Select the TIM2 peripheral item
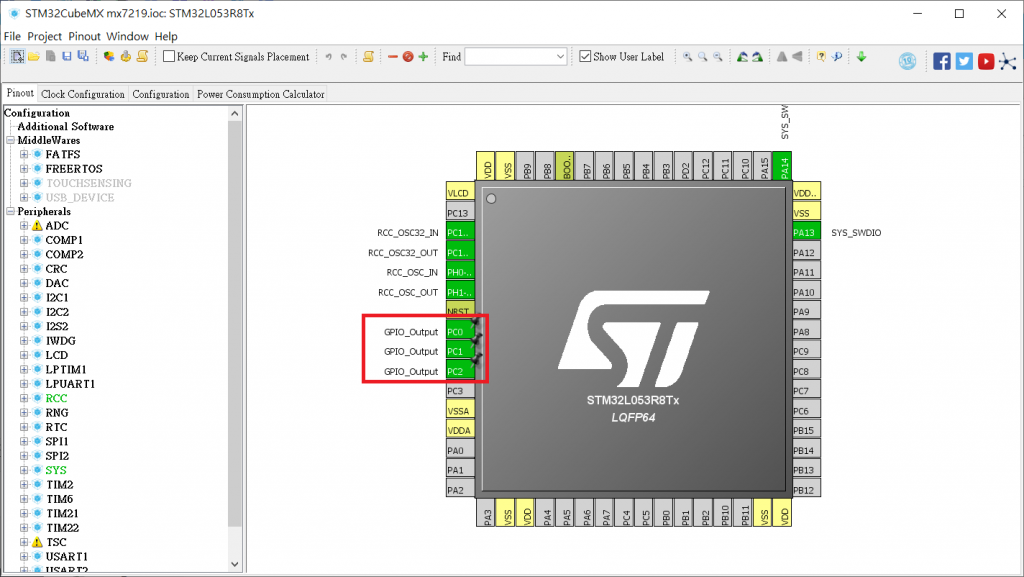 59,485
